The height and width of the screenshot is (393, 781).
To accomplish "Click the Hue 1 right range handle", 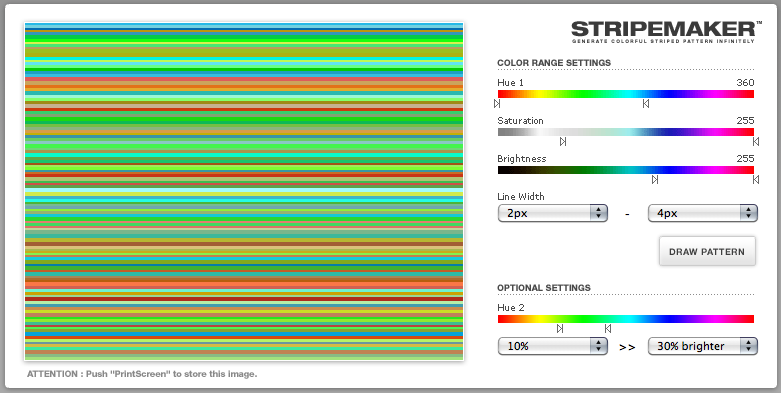I will click(646, 104).
